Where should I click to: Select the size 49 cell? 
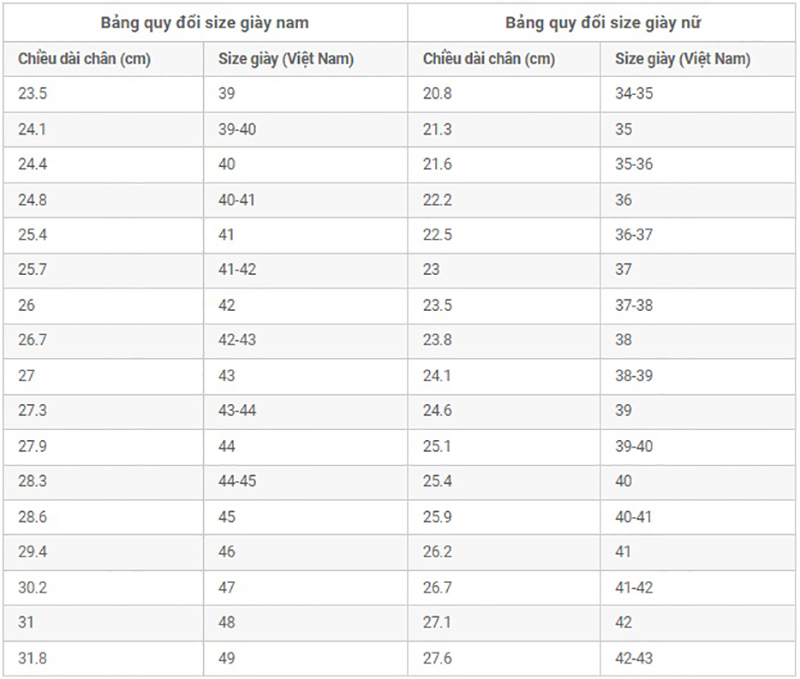228,657
